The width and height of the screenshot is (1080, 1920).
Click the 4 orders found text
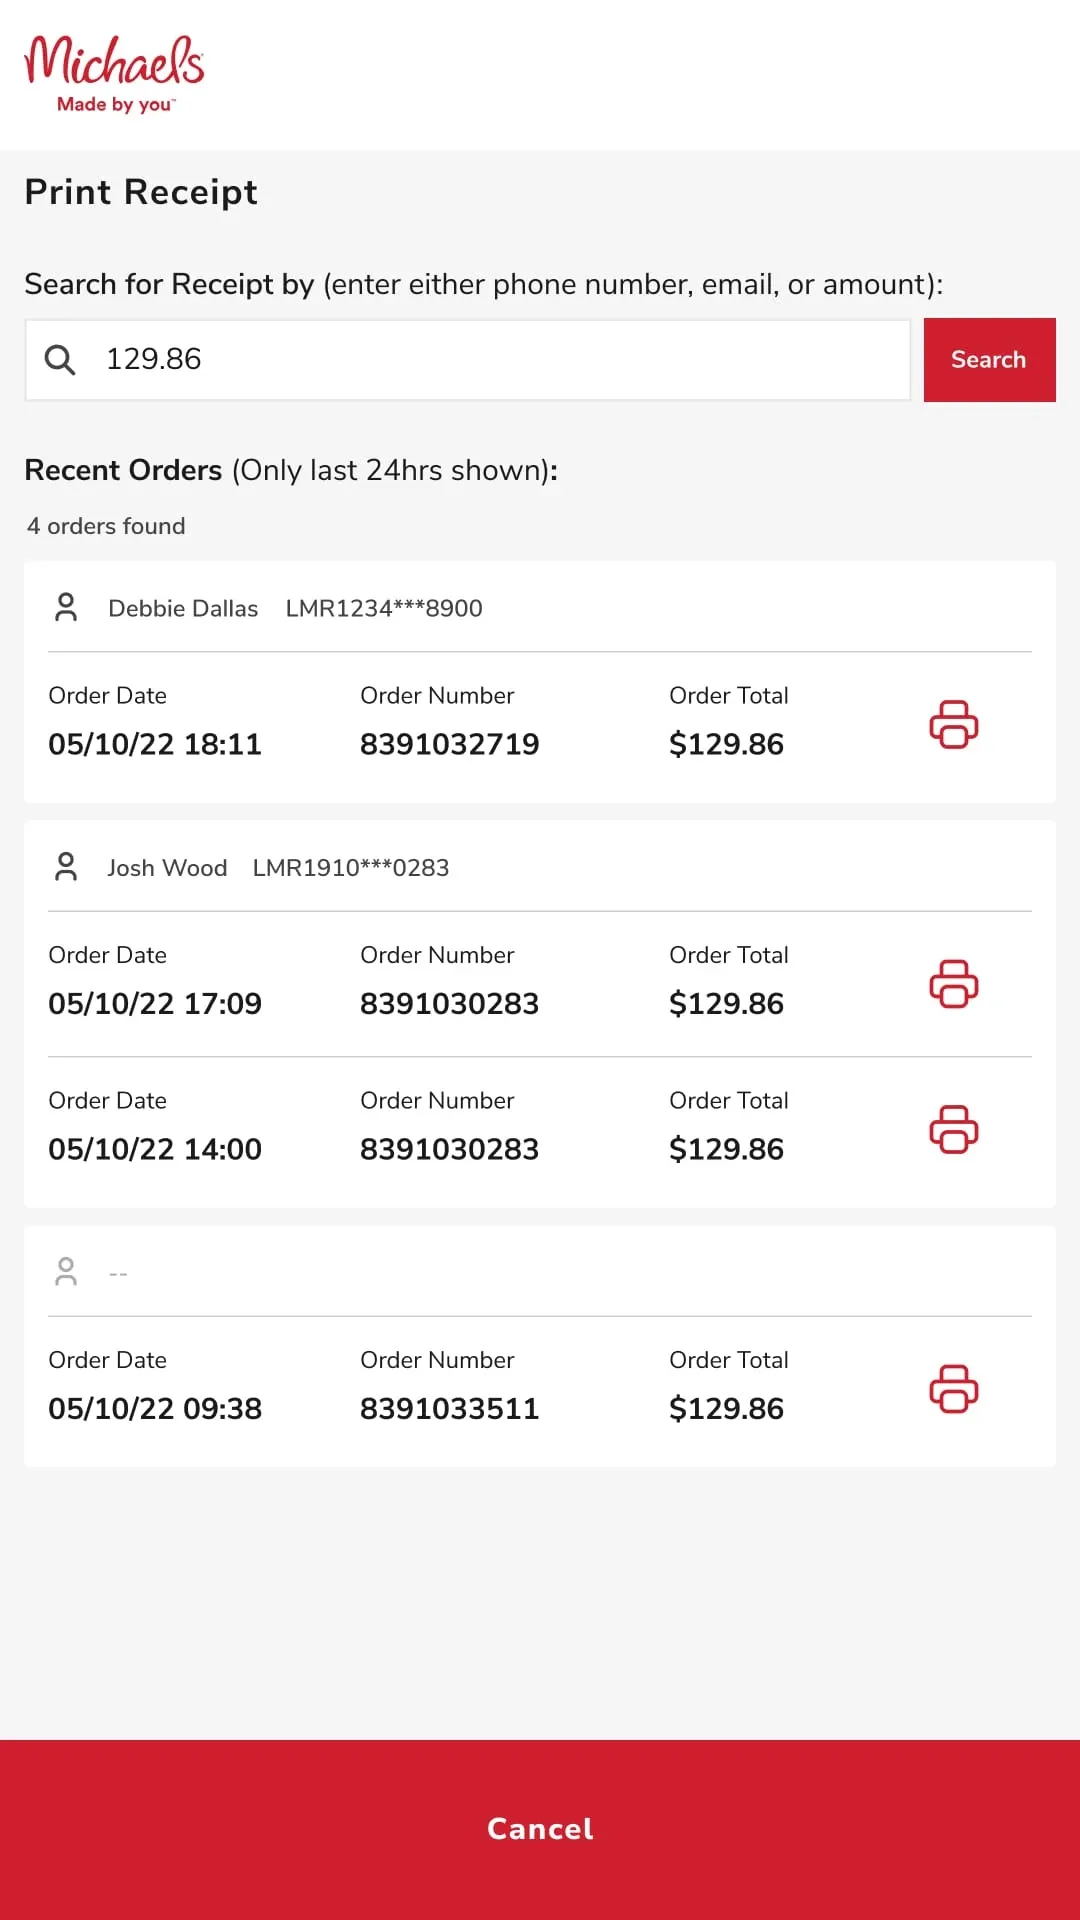[106, 526]
